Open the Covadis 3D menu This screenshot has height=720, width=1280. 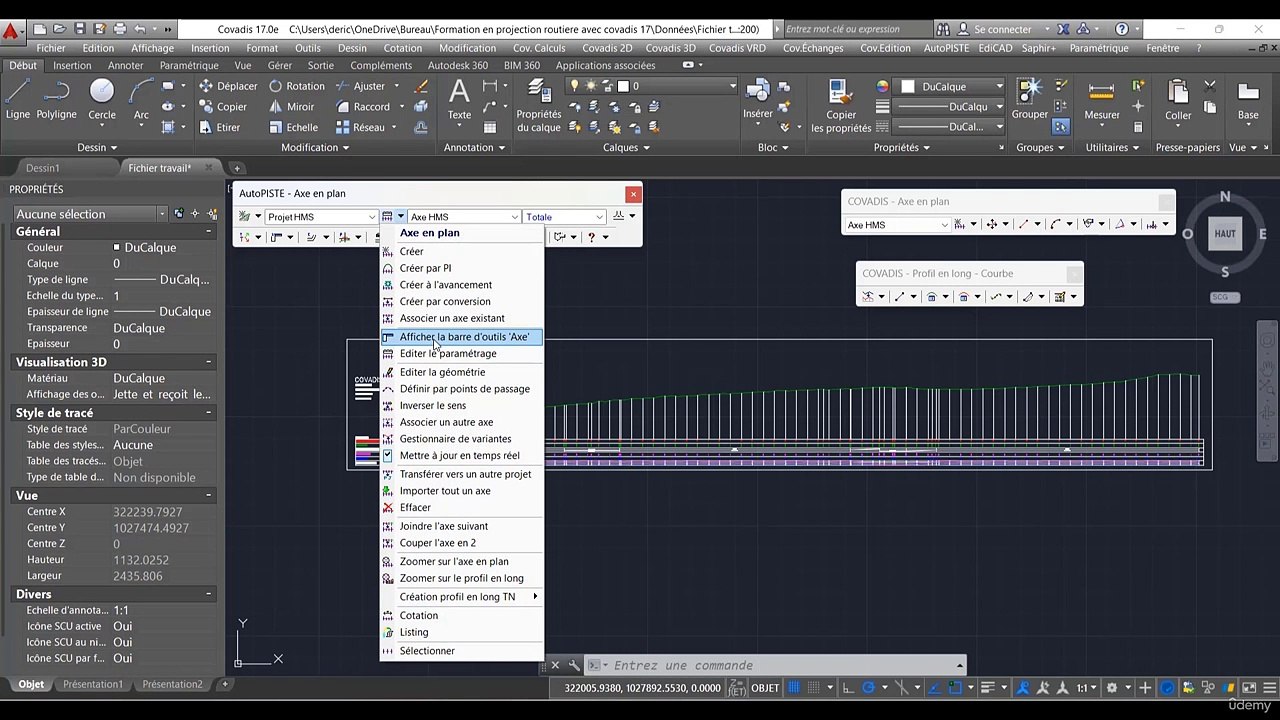click(x=670, y=48)
